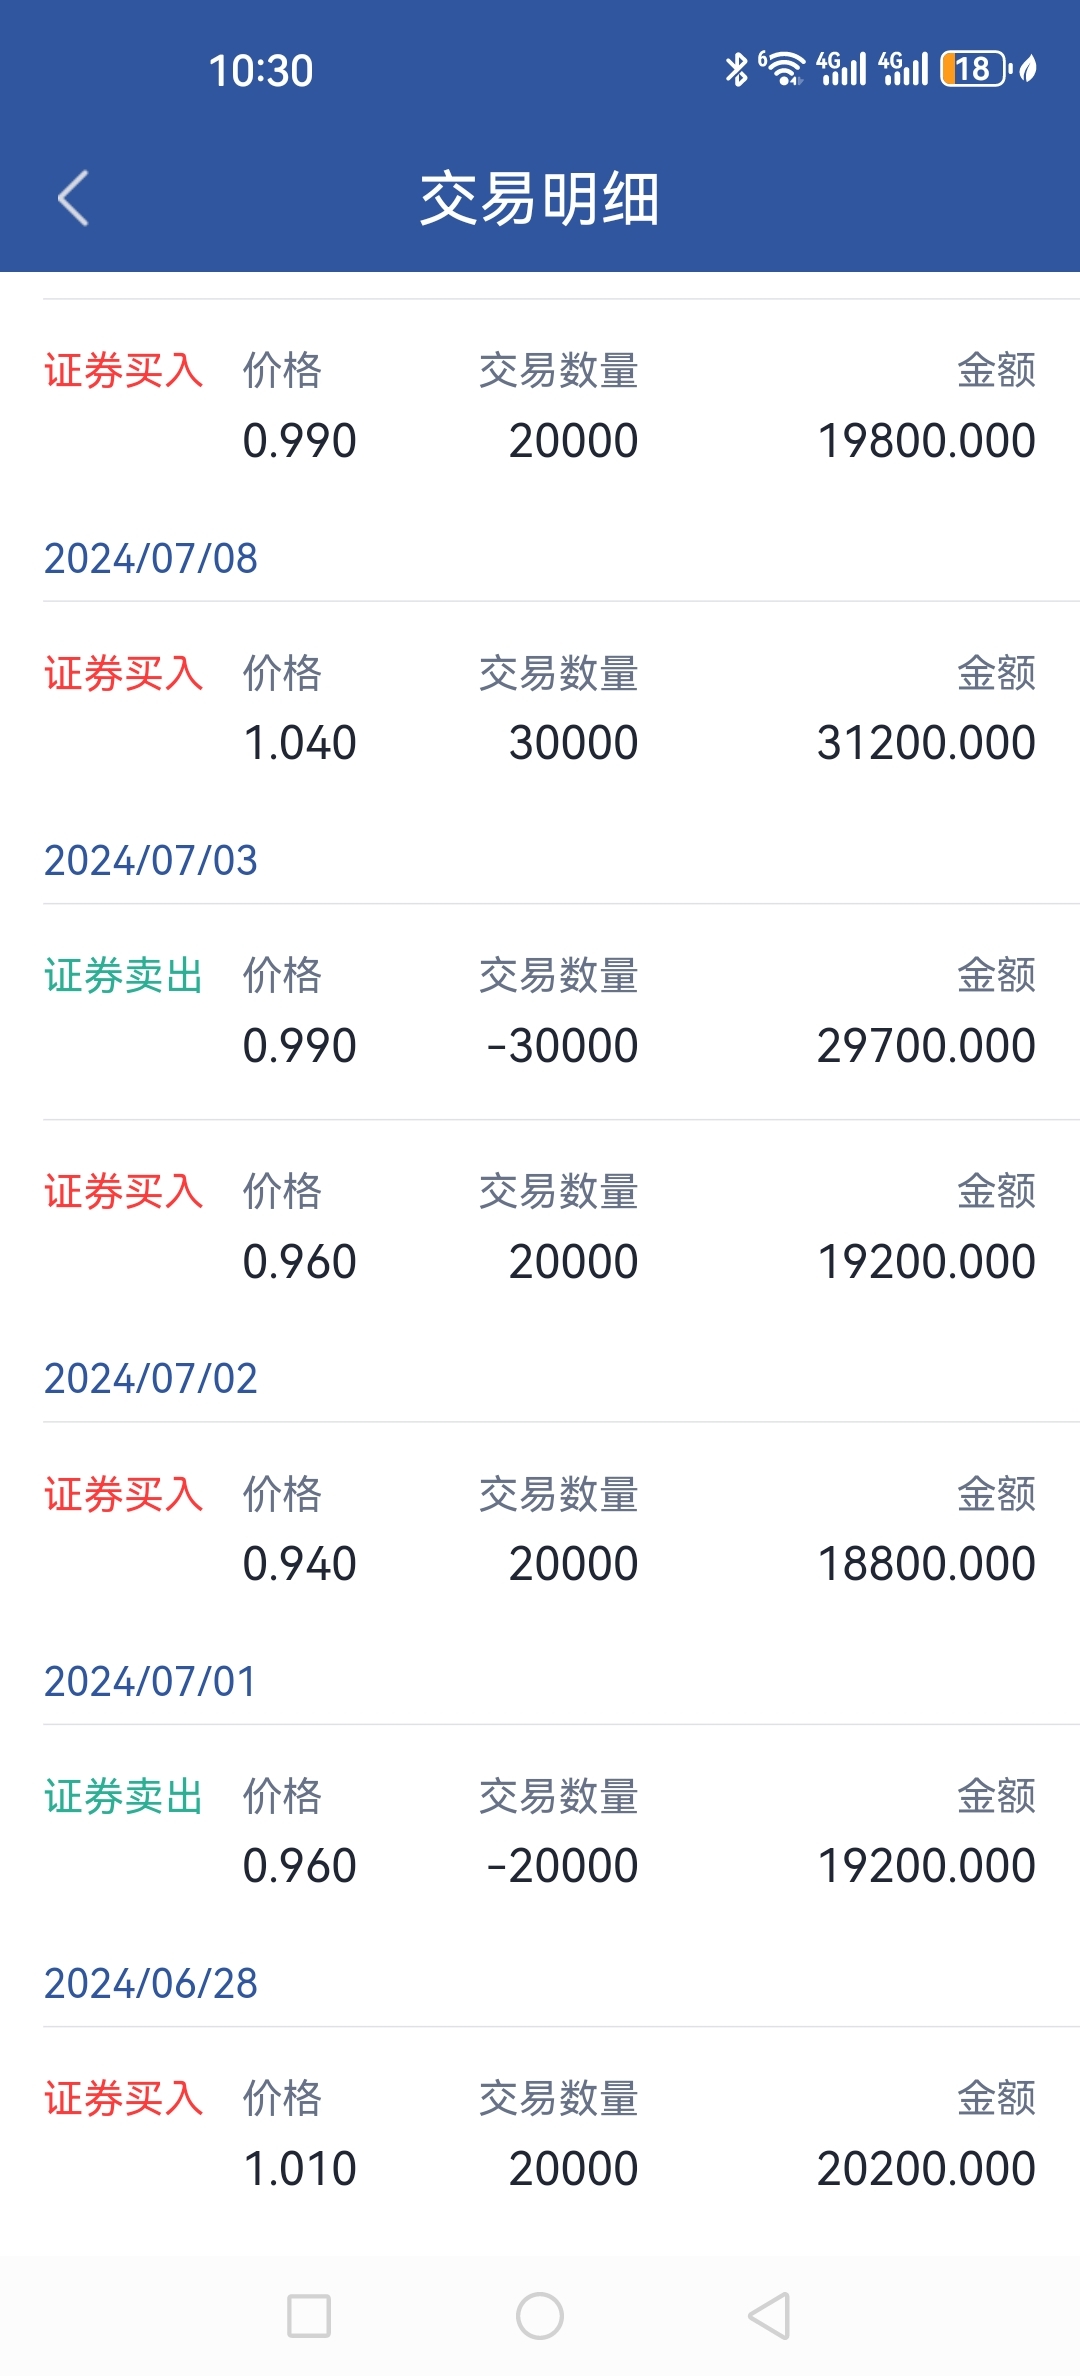Tap the first 4G signal strength icon

pyautogui.click(x=842, y=69)
